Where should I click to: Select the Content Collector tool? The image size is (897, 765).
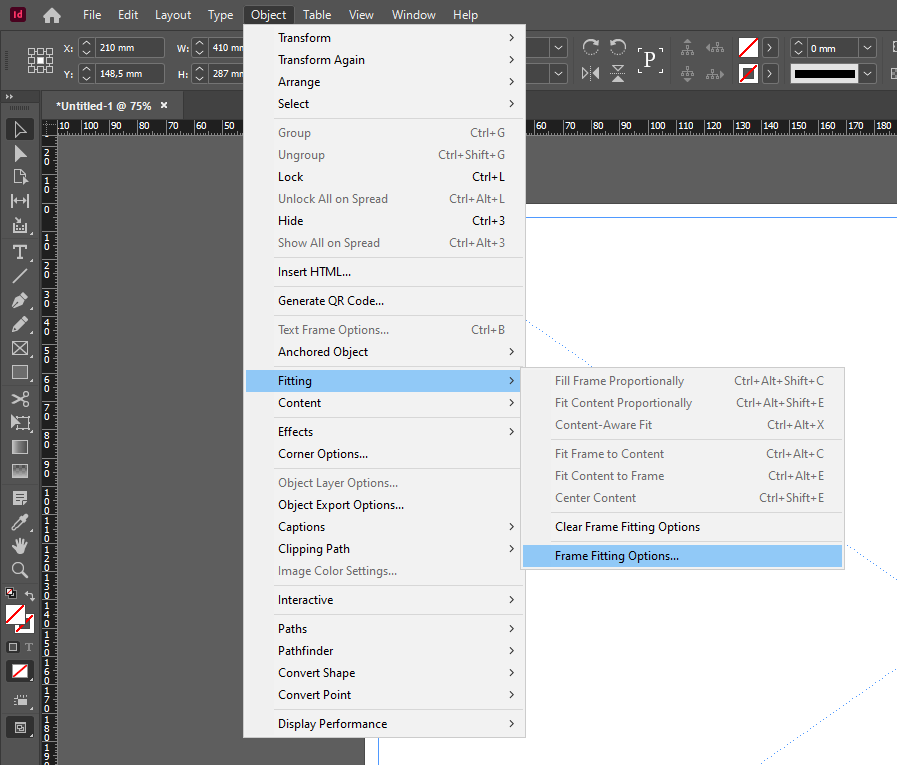point(20,225)
